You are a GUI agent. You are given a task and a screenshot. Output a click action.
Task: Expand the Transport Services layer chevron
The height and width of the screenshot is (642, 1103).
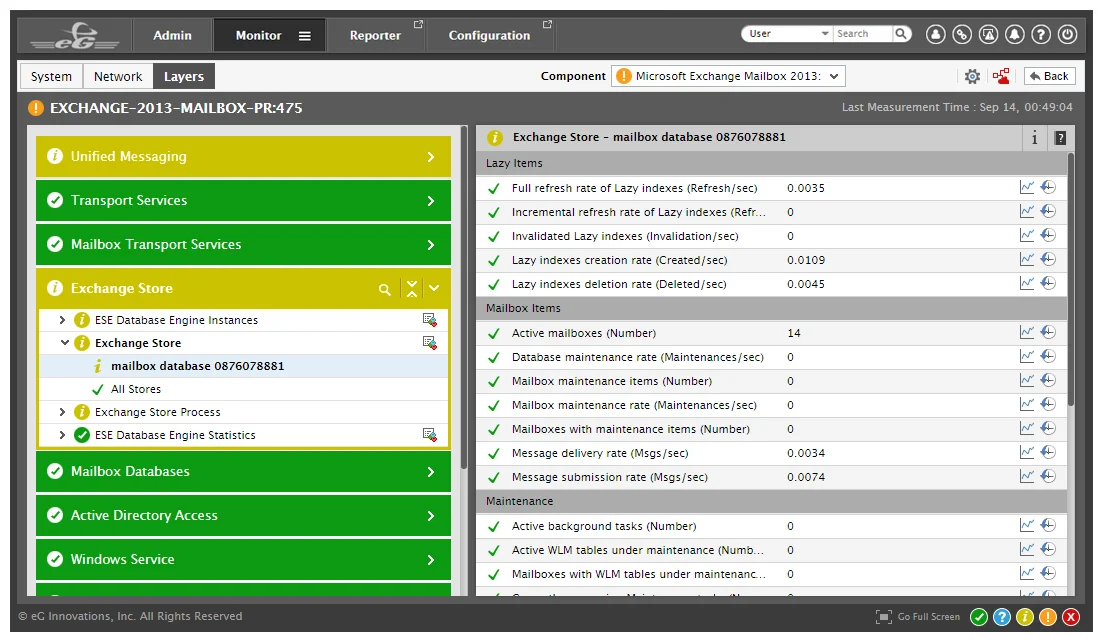pos(431,201)
